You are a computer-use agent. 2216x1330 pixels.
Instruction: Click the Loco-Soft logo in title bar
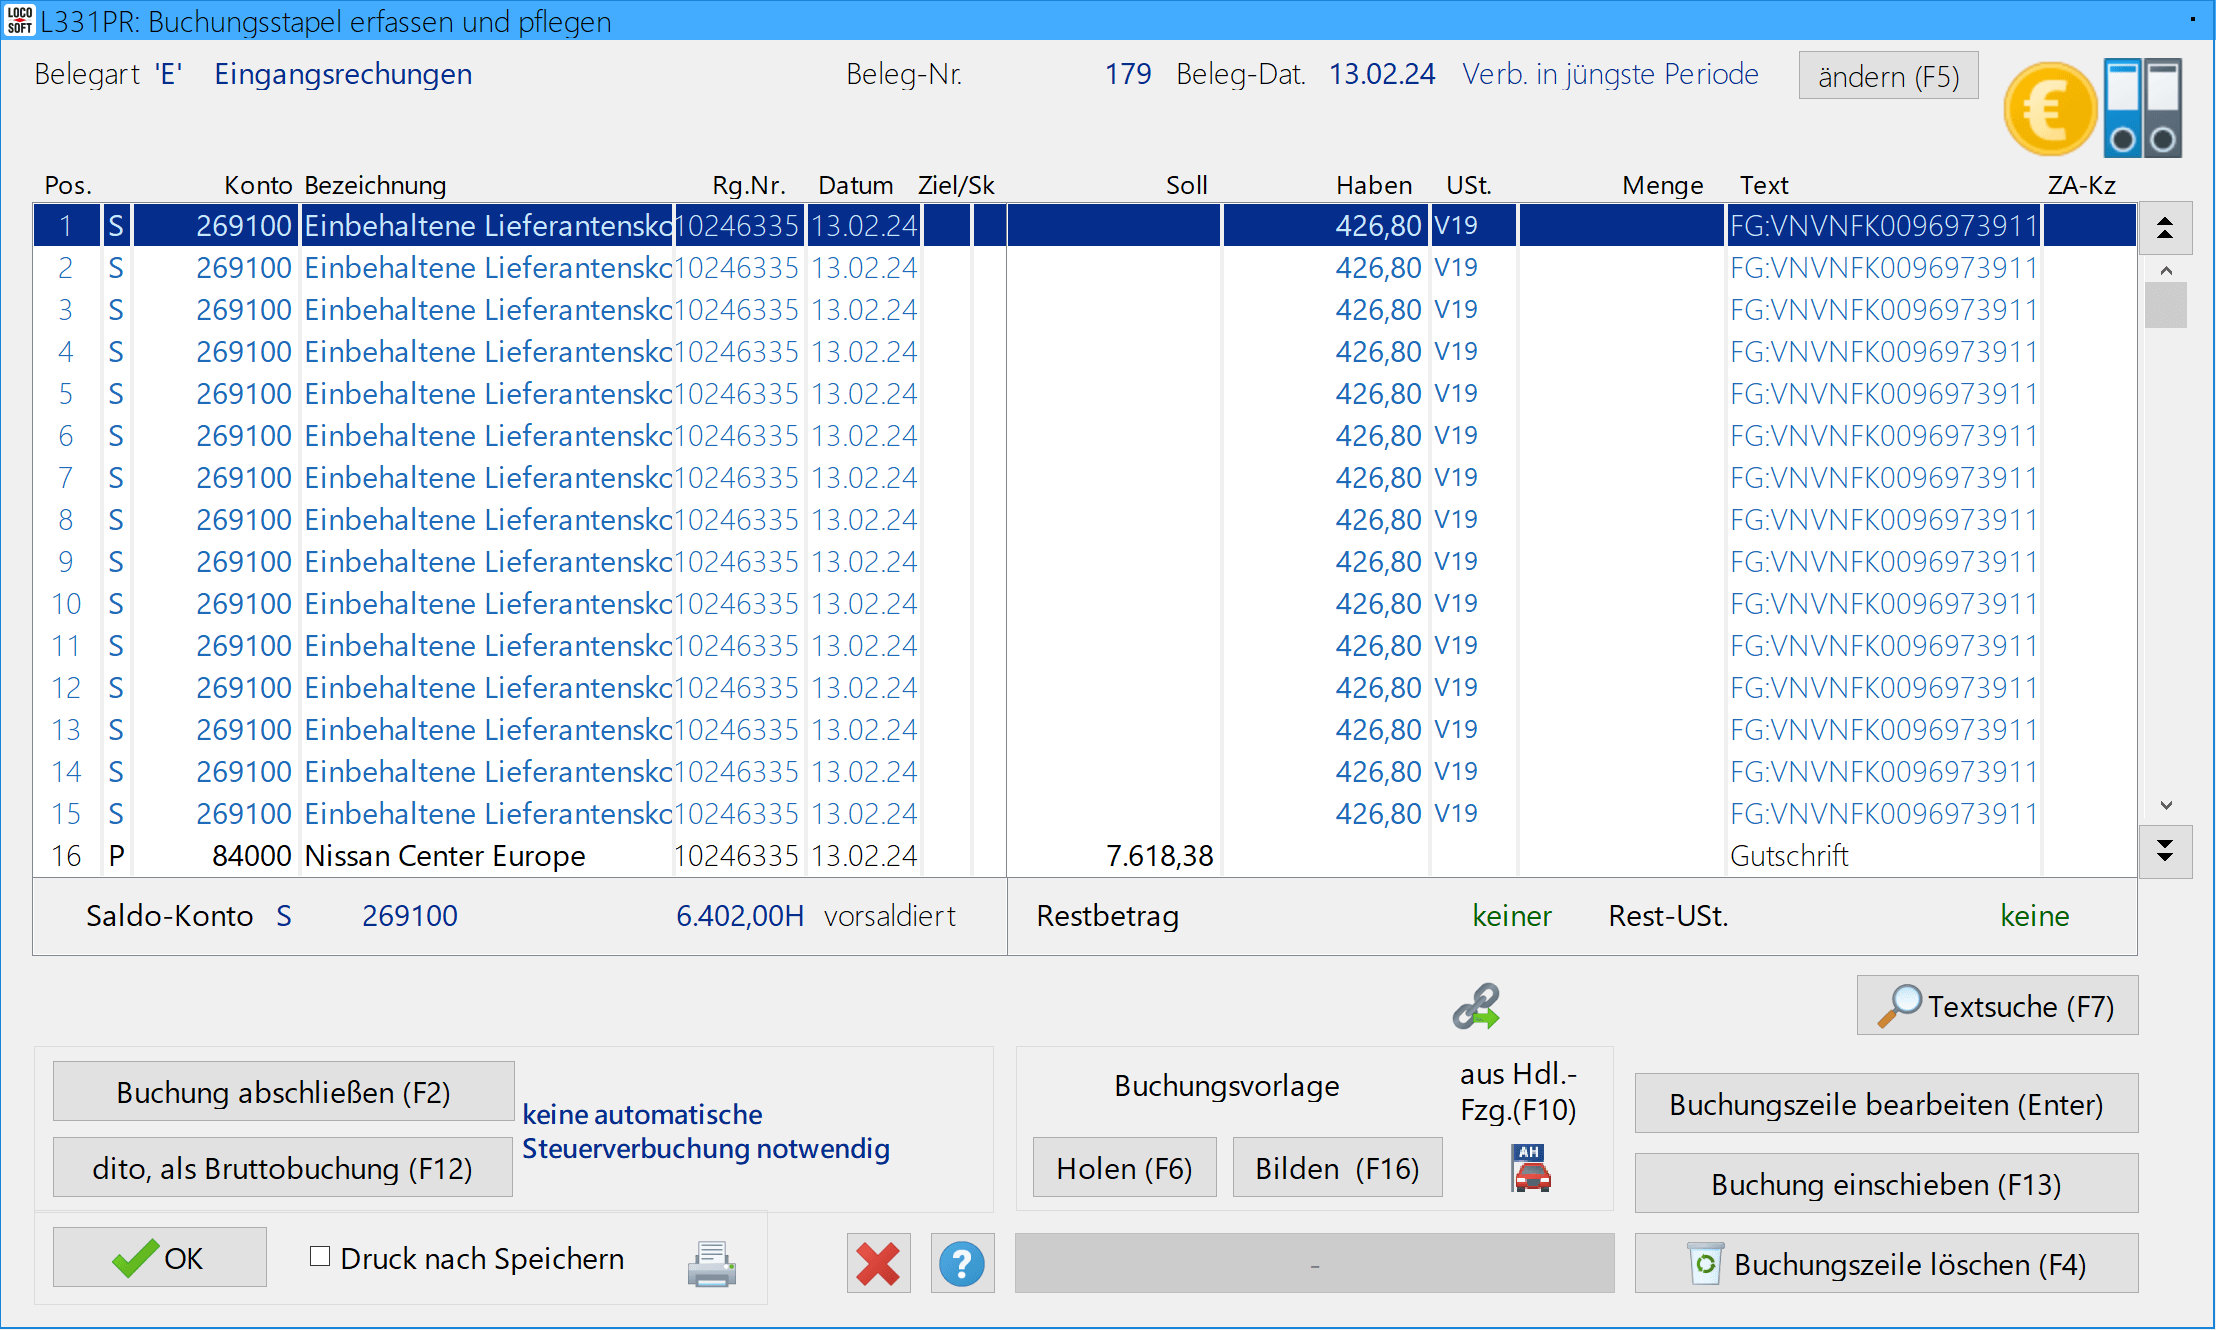pyautogui.click(x=19, y=20)
